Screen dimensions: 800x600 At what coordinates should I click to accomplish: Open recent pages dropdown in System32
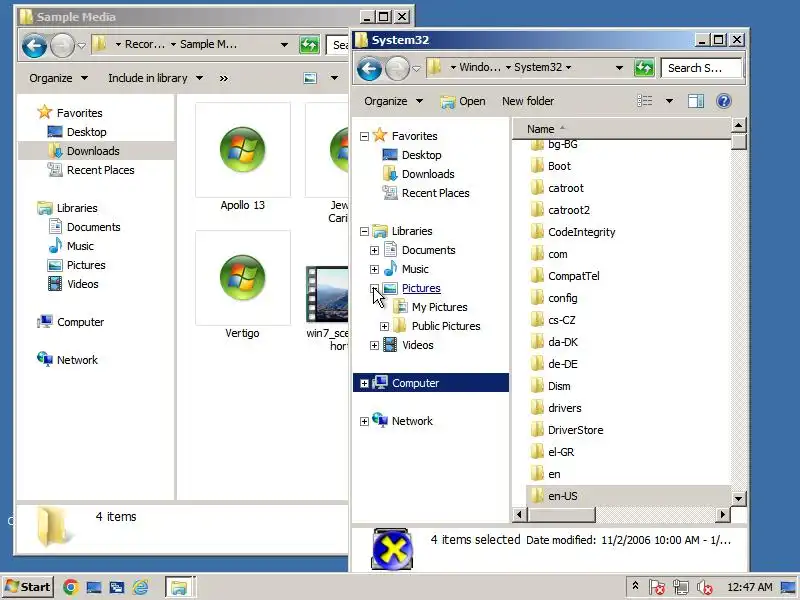coord(416,68)
